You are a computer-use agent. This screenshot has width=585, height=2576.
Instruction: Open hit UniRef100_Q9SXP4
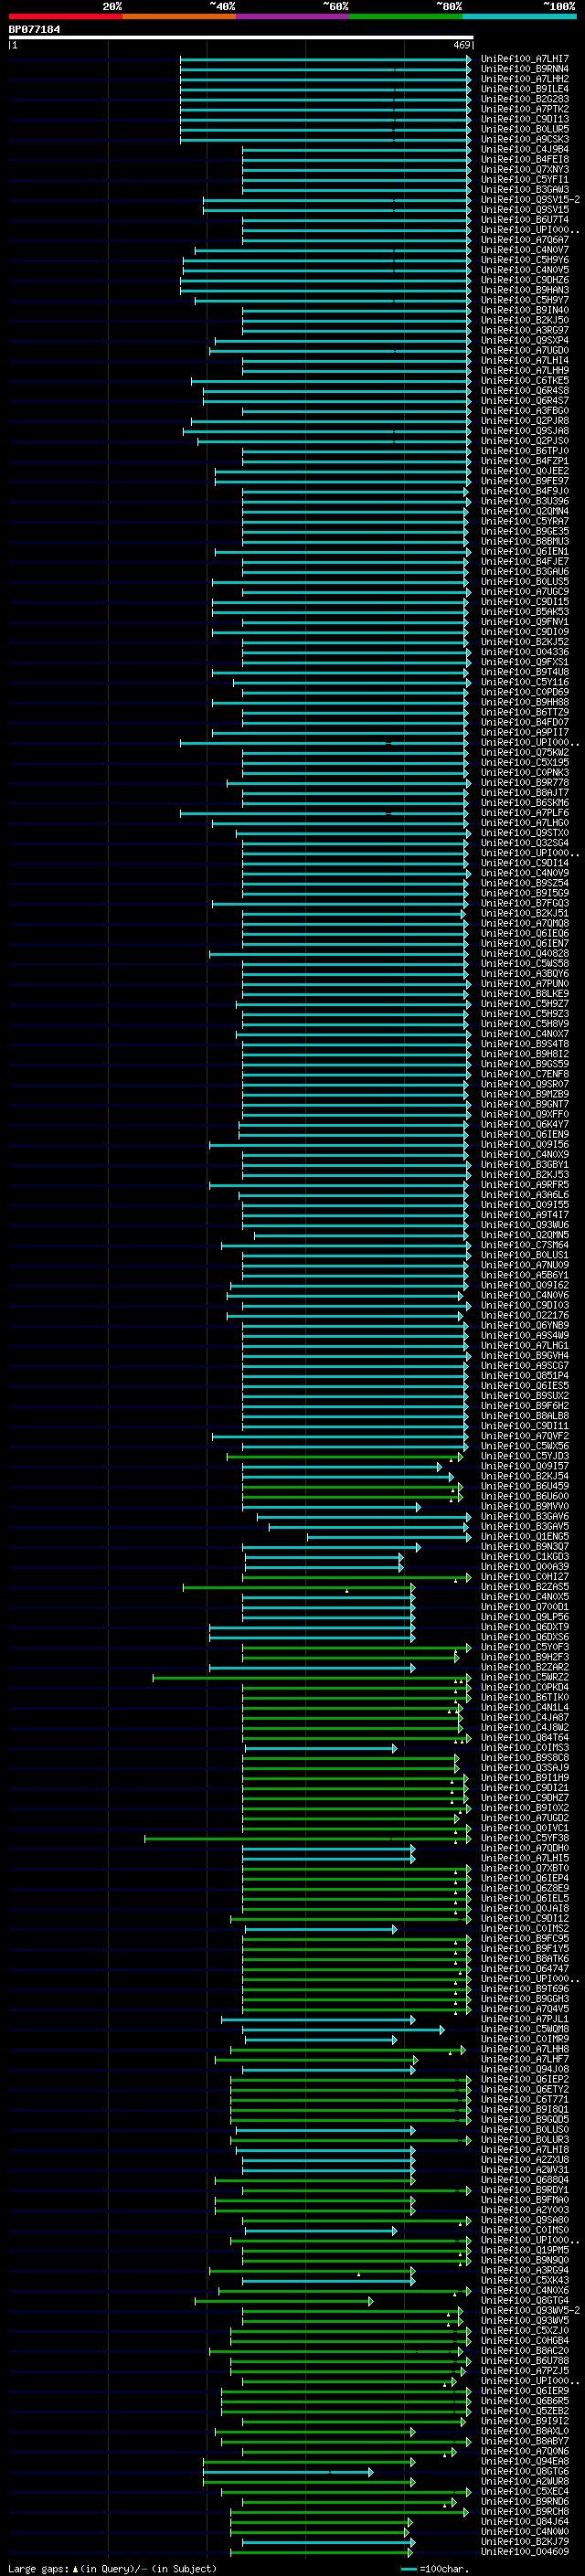click(524, 341)
